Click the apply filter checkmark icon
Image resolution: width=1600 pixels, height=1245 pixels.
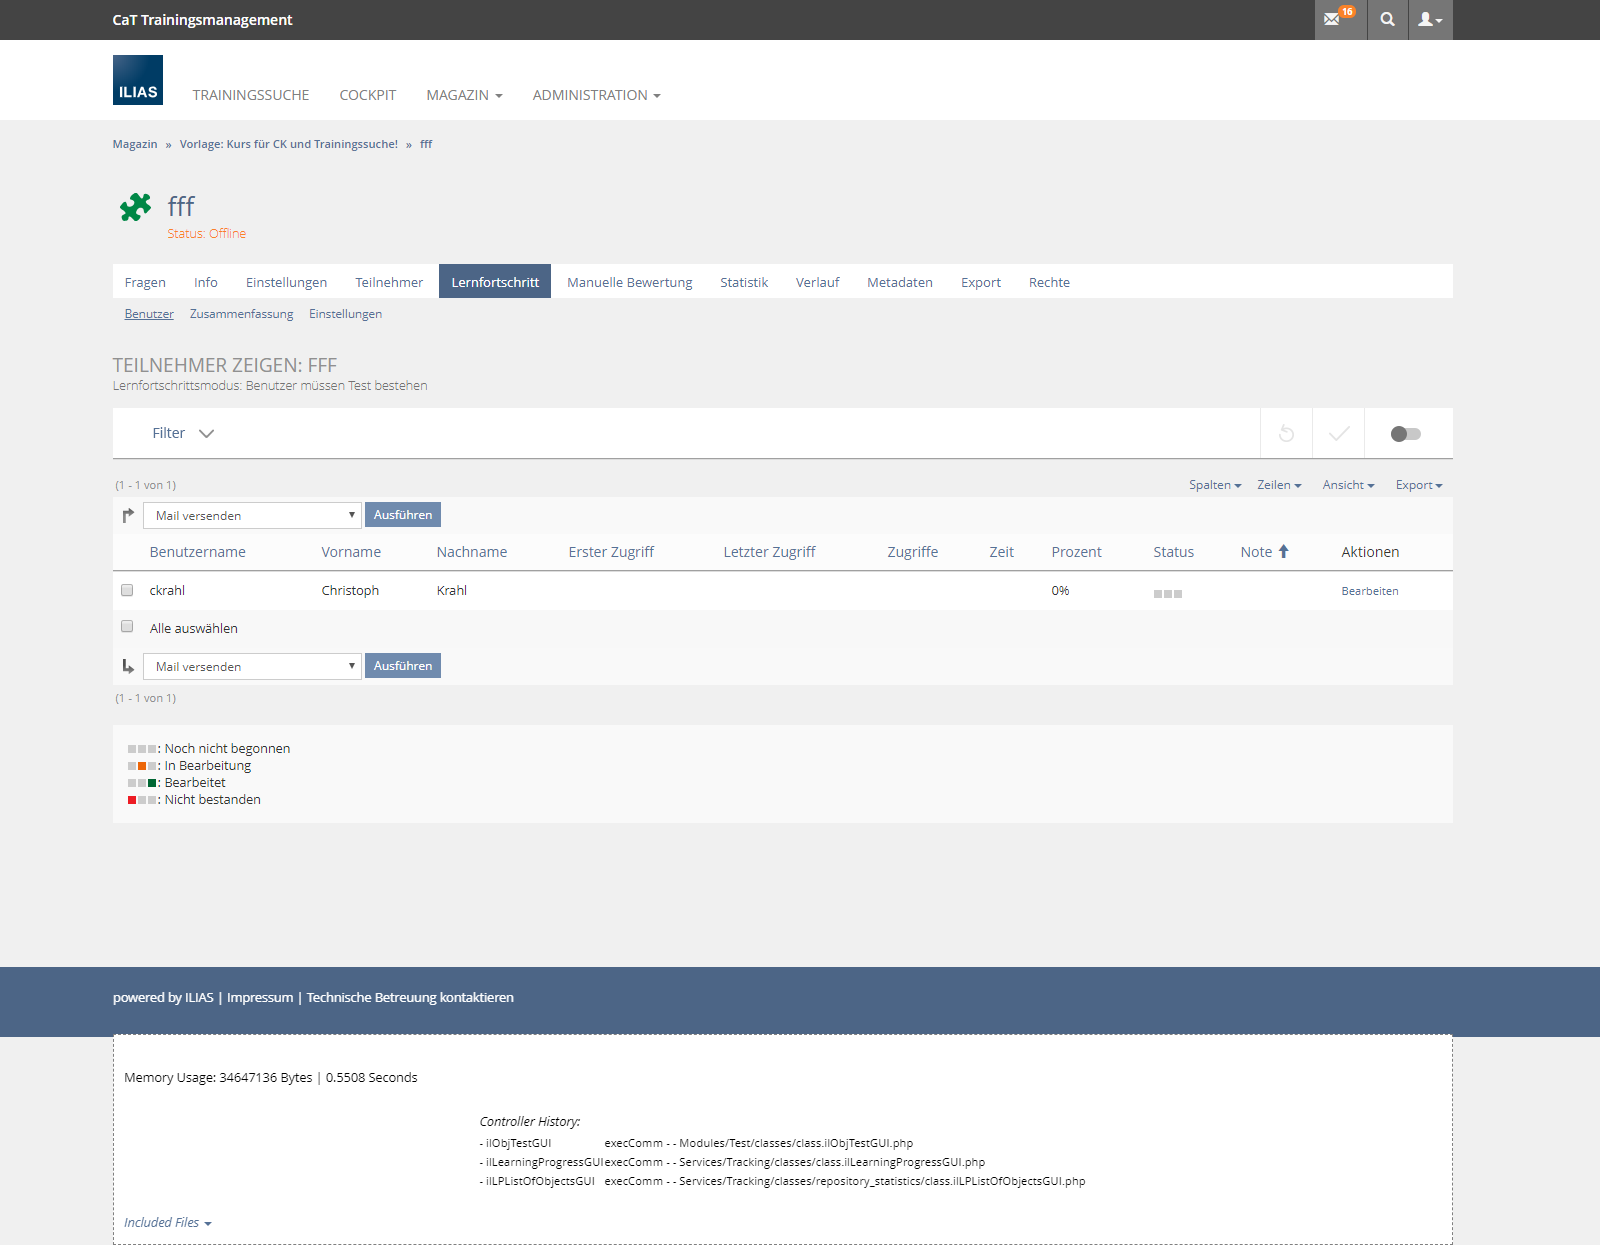[1338, 433]
